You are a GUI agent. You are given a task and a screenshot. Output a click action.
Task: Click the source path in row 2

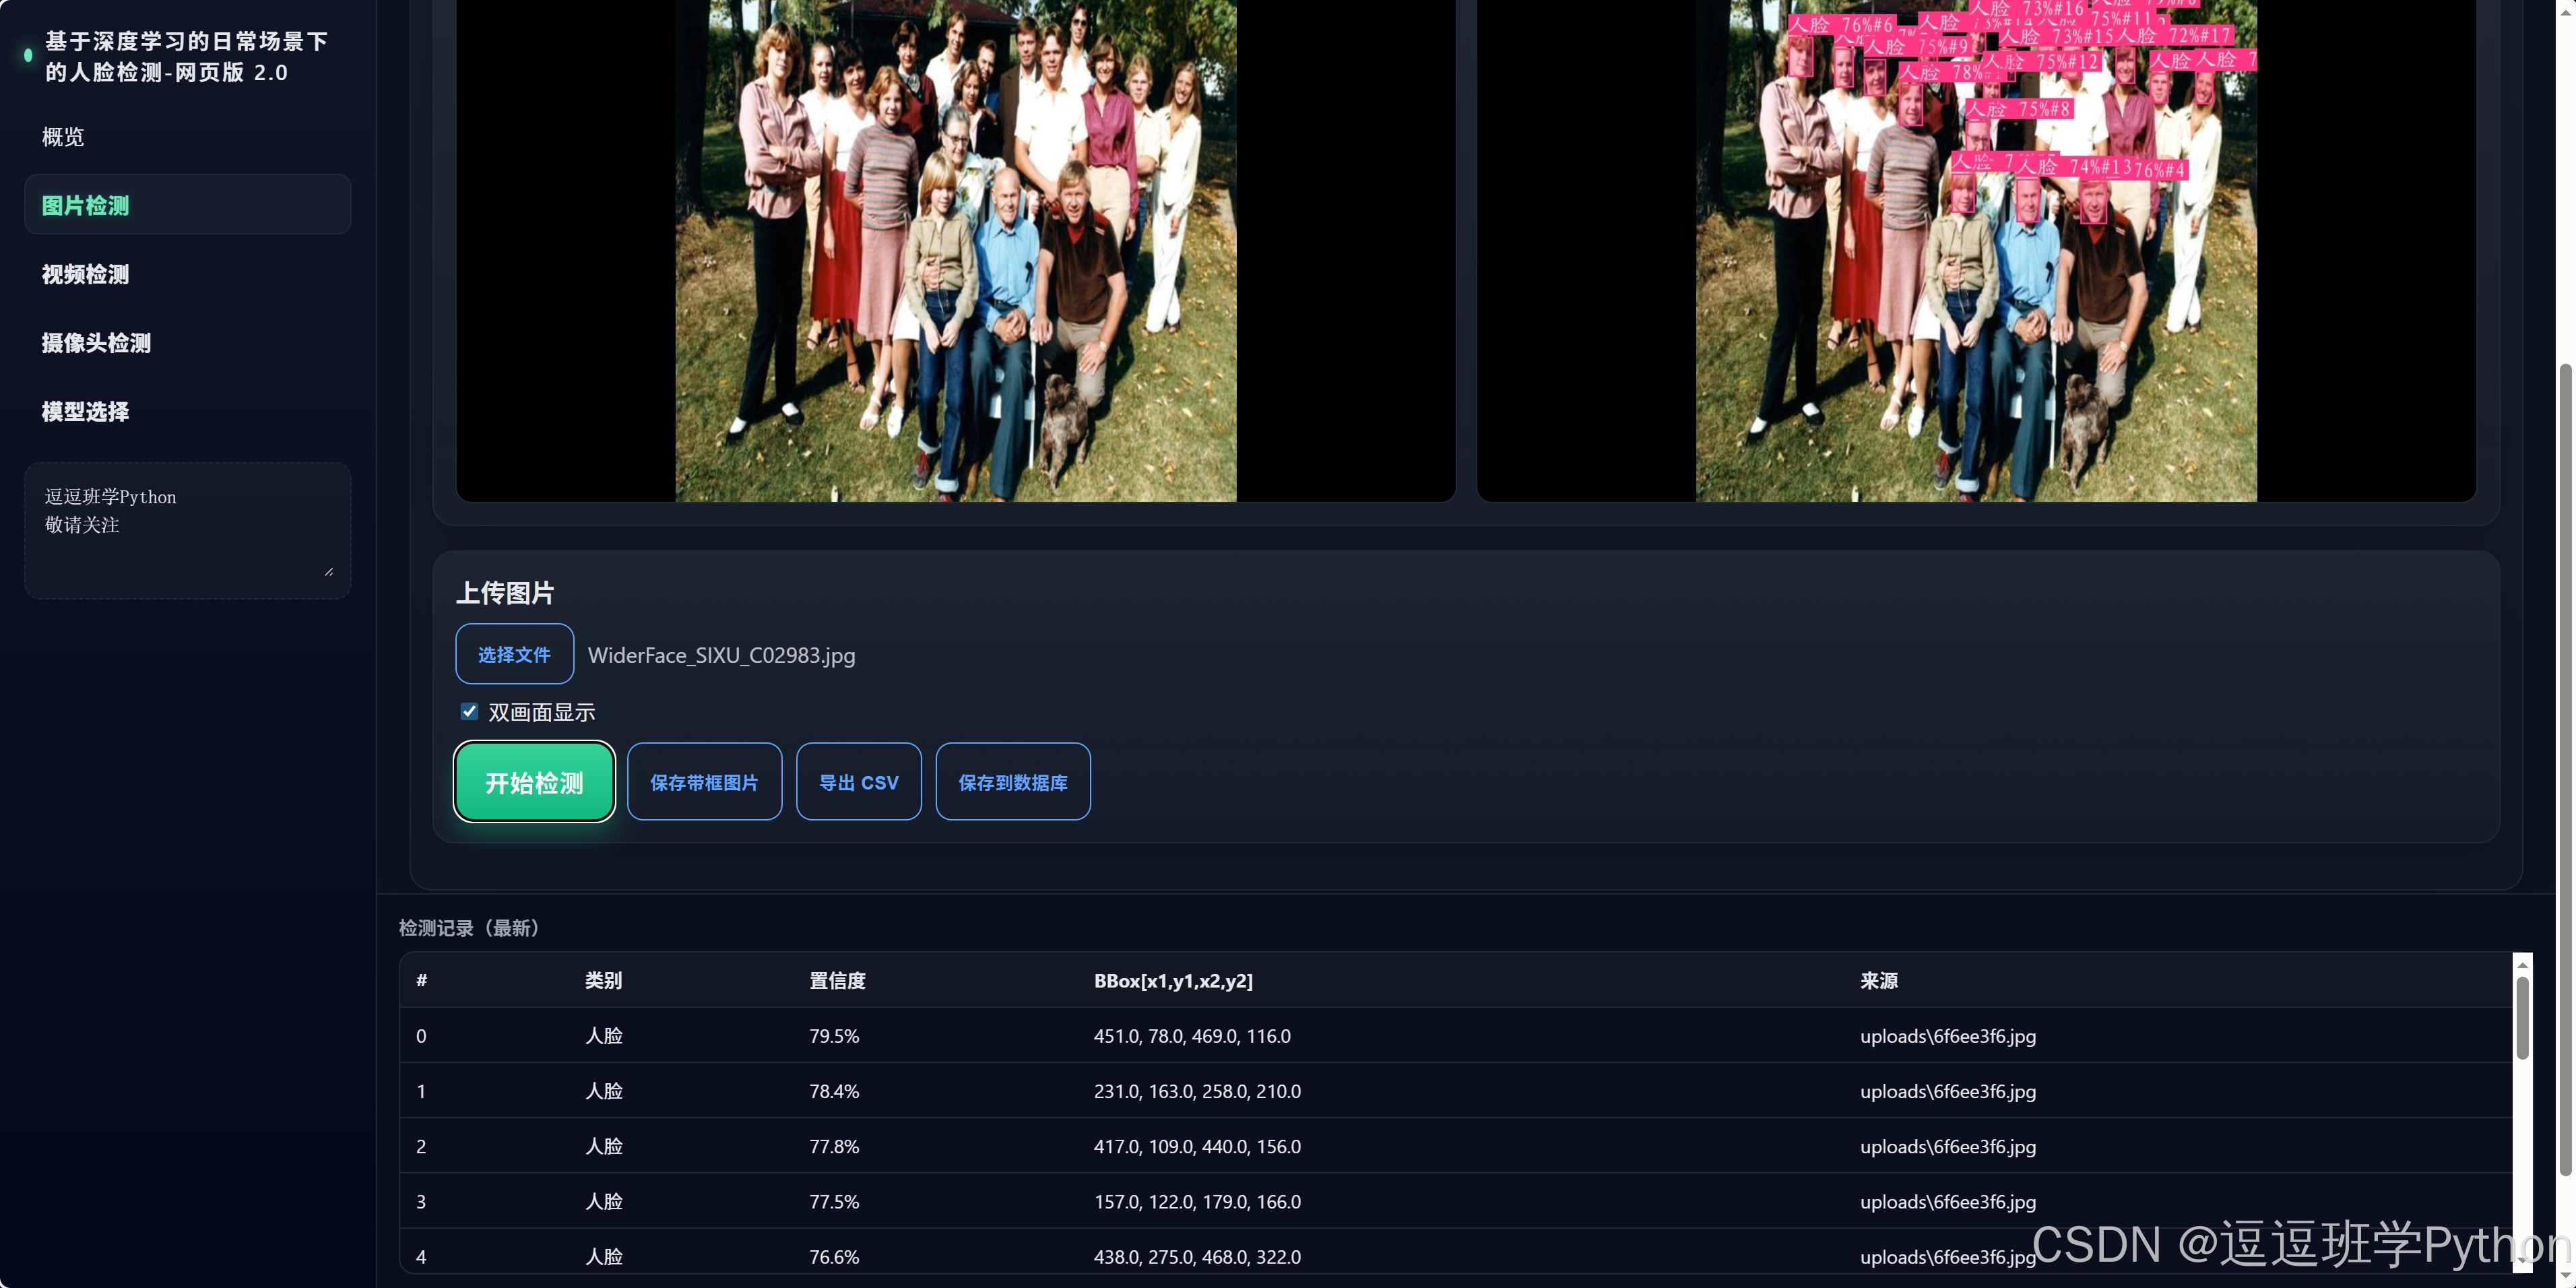1948,1146
